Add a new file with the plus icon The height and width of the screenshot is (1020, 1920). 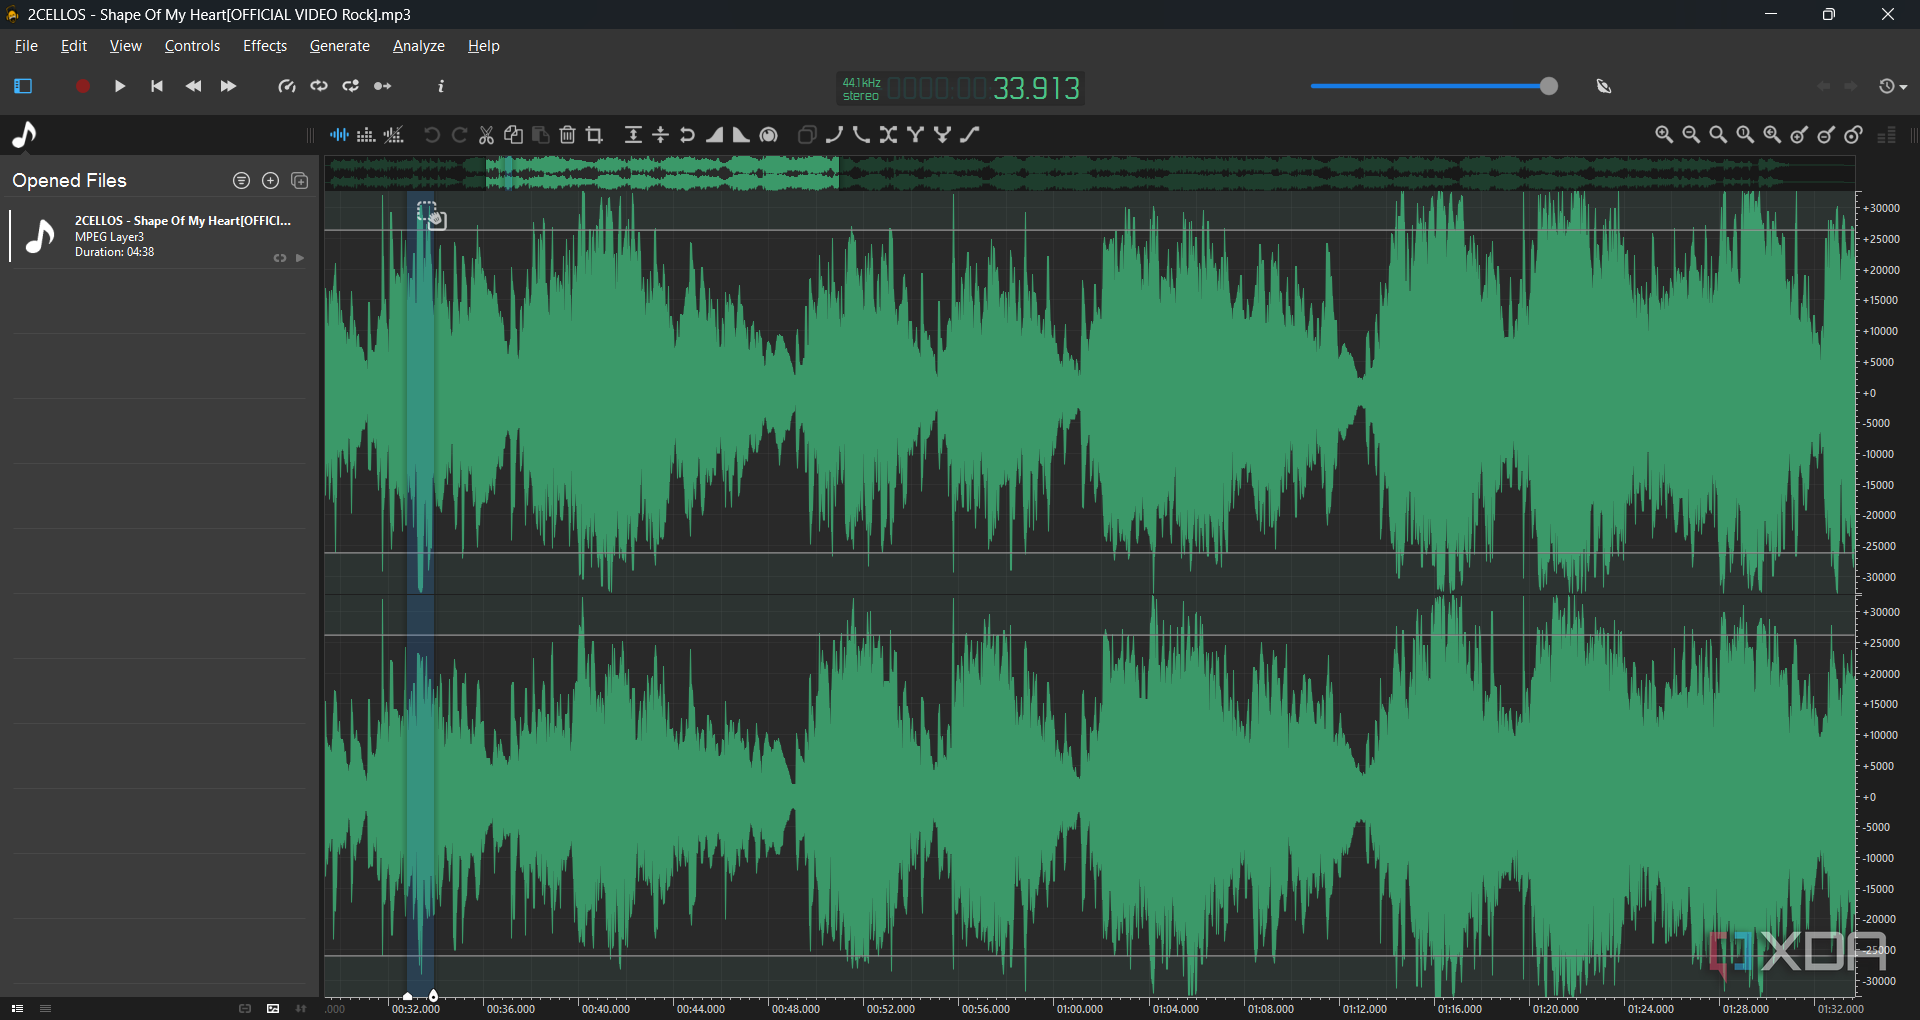click(x=270, y=181)
